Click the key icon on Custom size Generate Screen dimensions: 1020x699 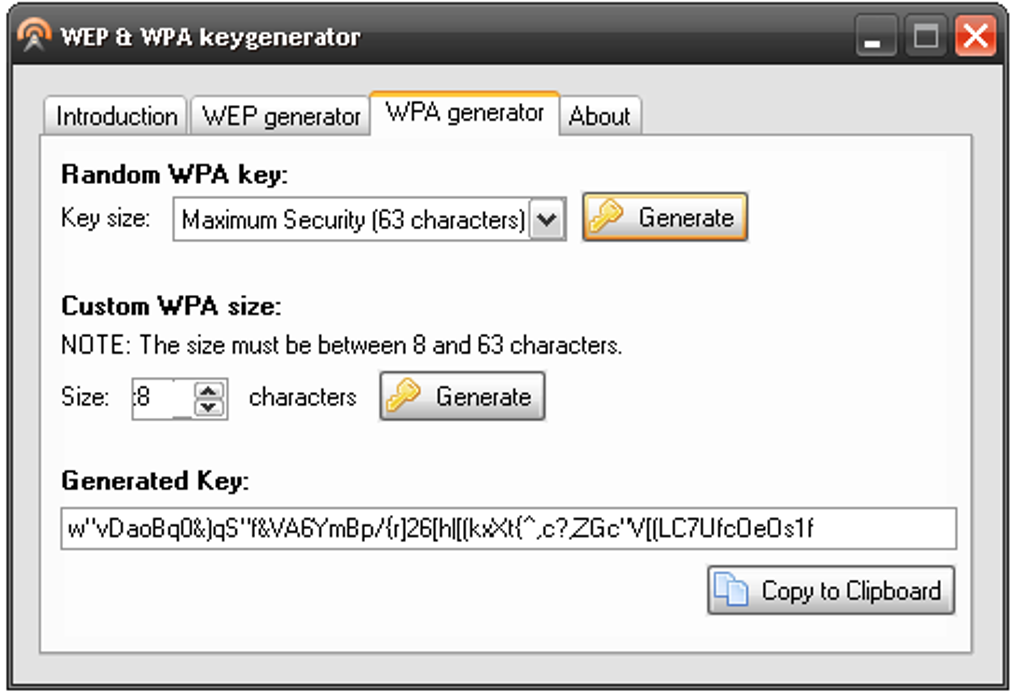click(x=403, y=397)
